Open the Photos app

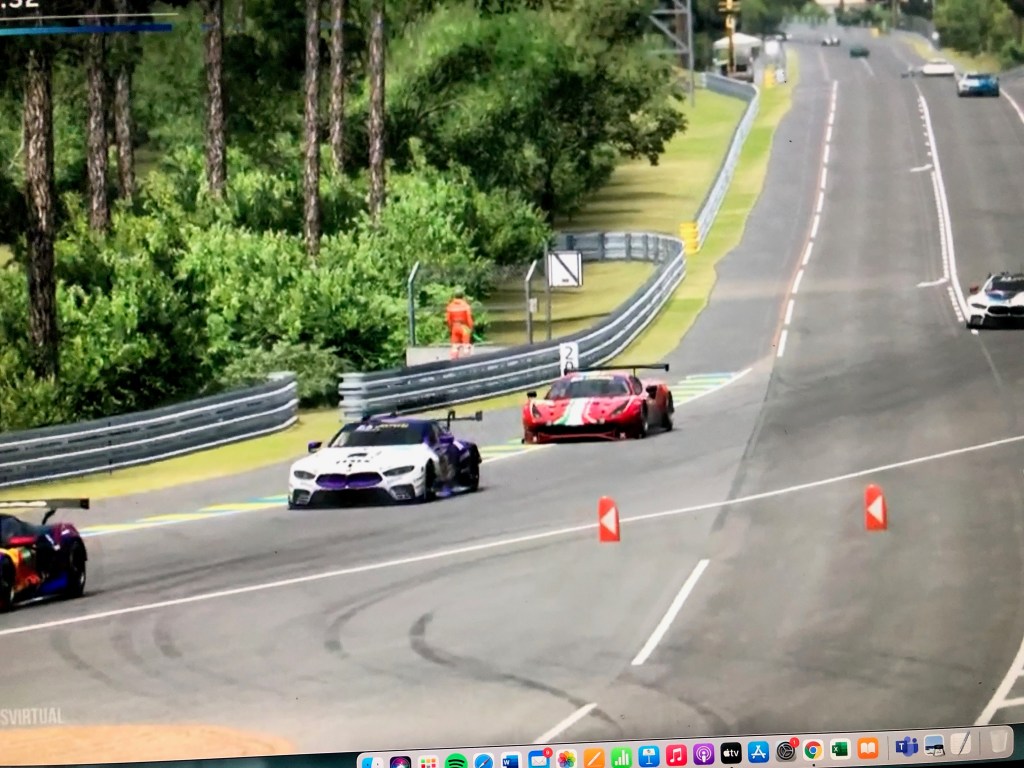click(x=566, y=759)
